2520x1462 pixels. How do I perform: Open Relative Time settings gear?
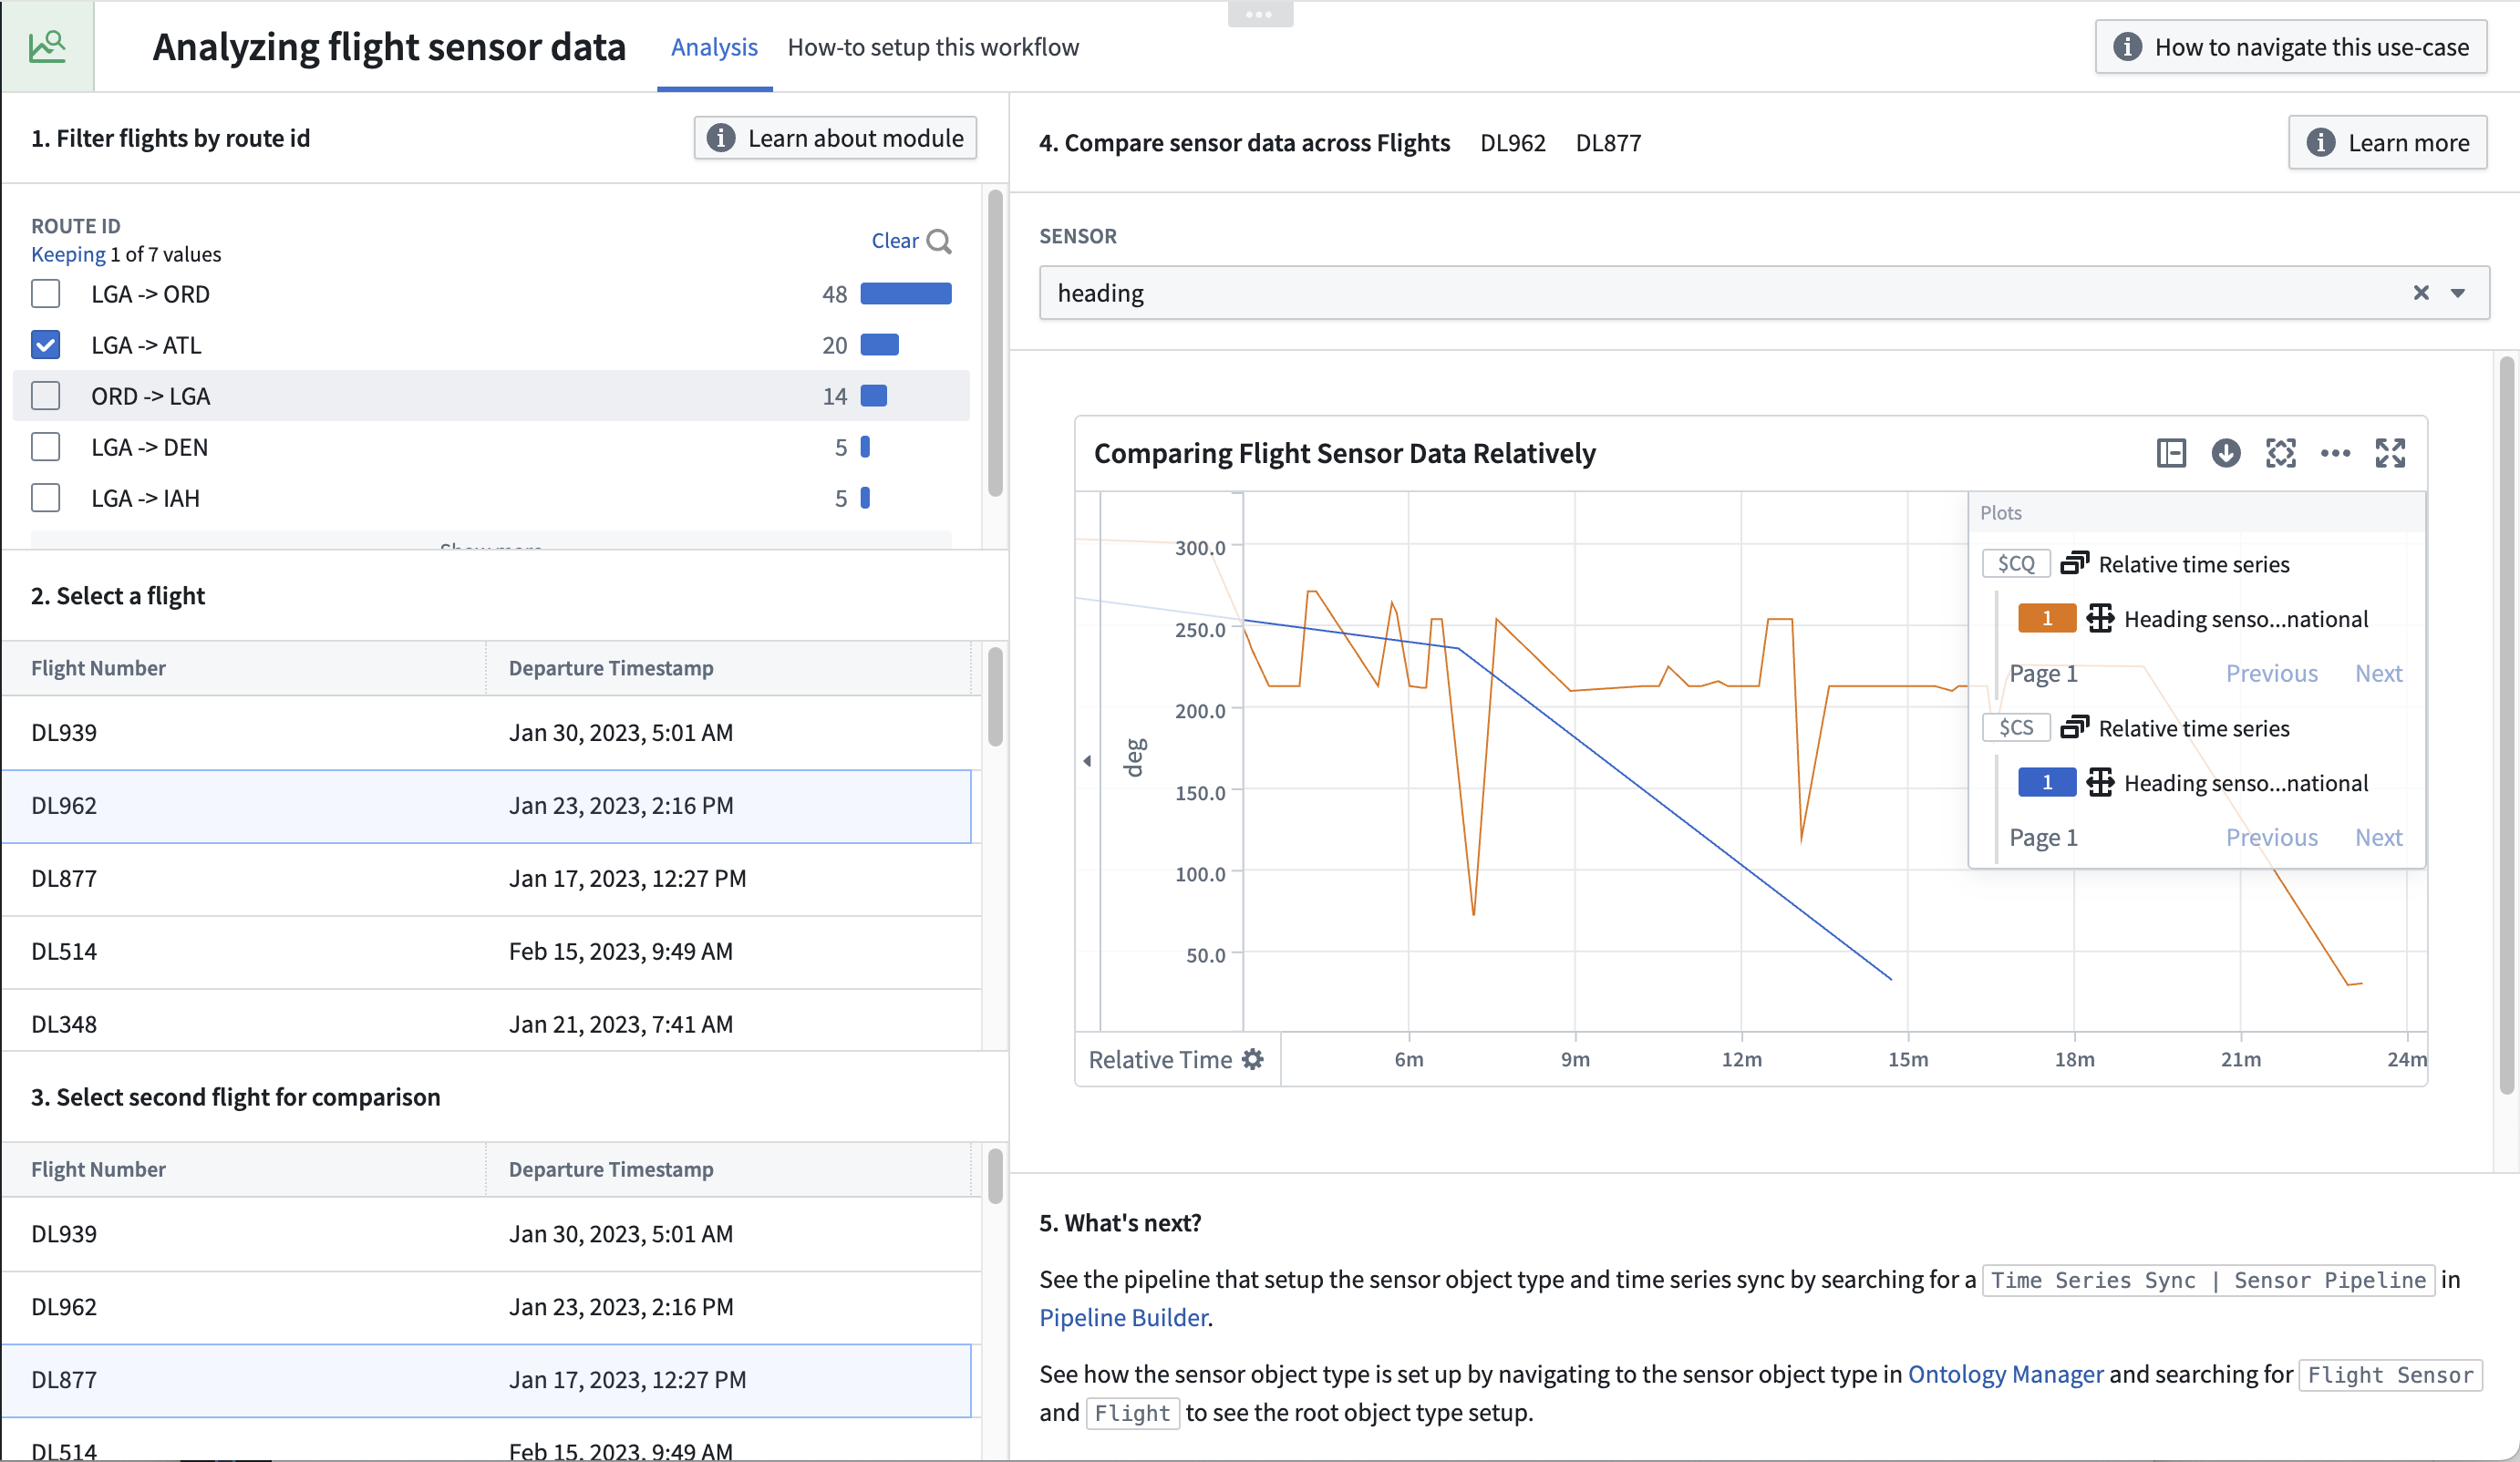pos(1253,1059)
